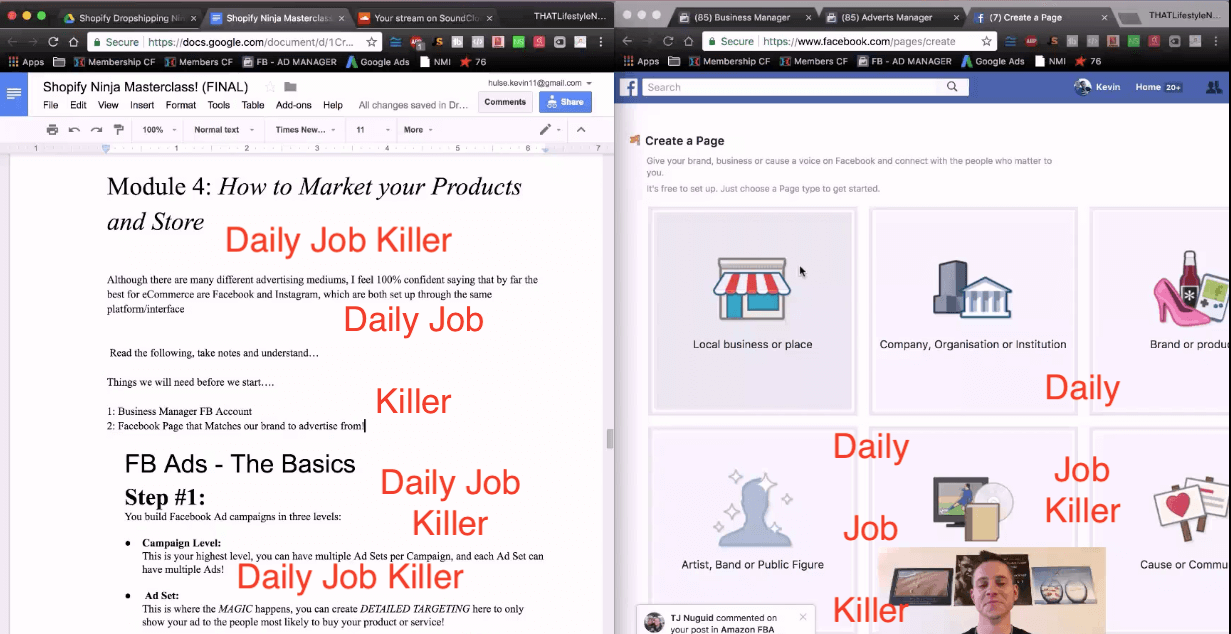Open the Times New font dropdown
The image size is (1231, 634).
pos(305,130)
